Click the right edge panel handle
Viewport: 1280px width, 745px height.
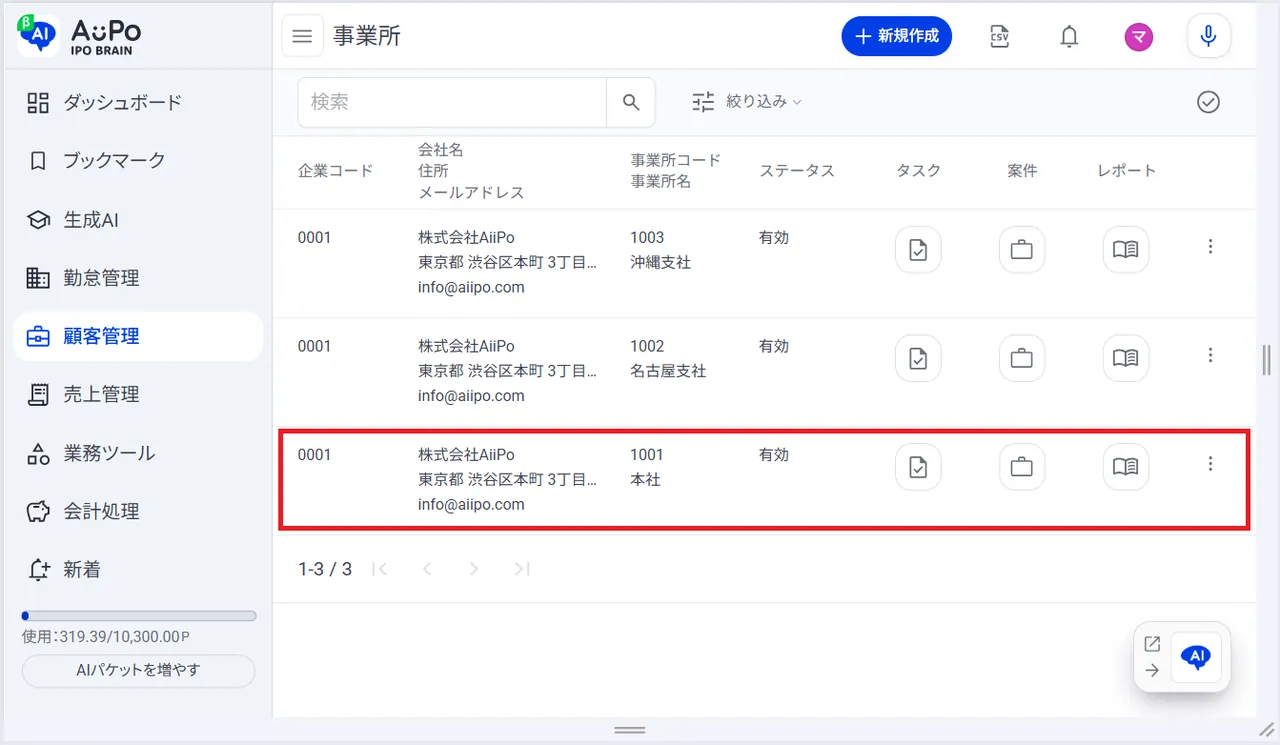coord(1267,359)
